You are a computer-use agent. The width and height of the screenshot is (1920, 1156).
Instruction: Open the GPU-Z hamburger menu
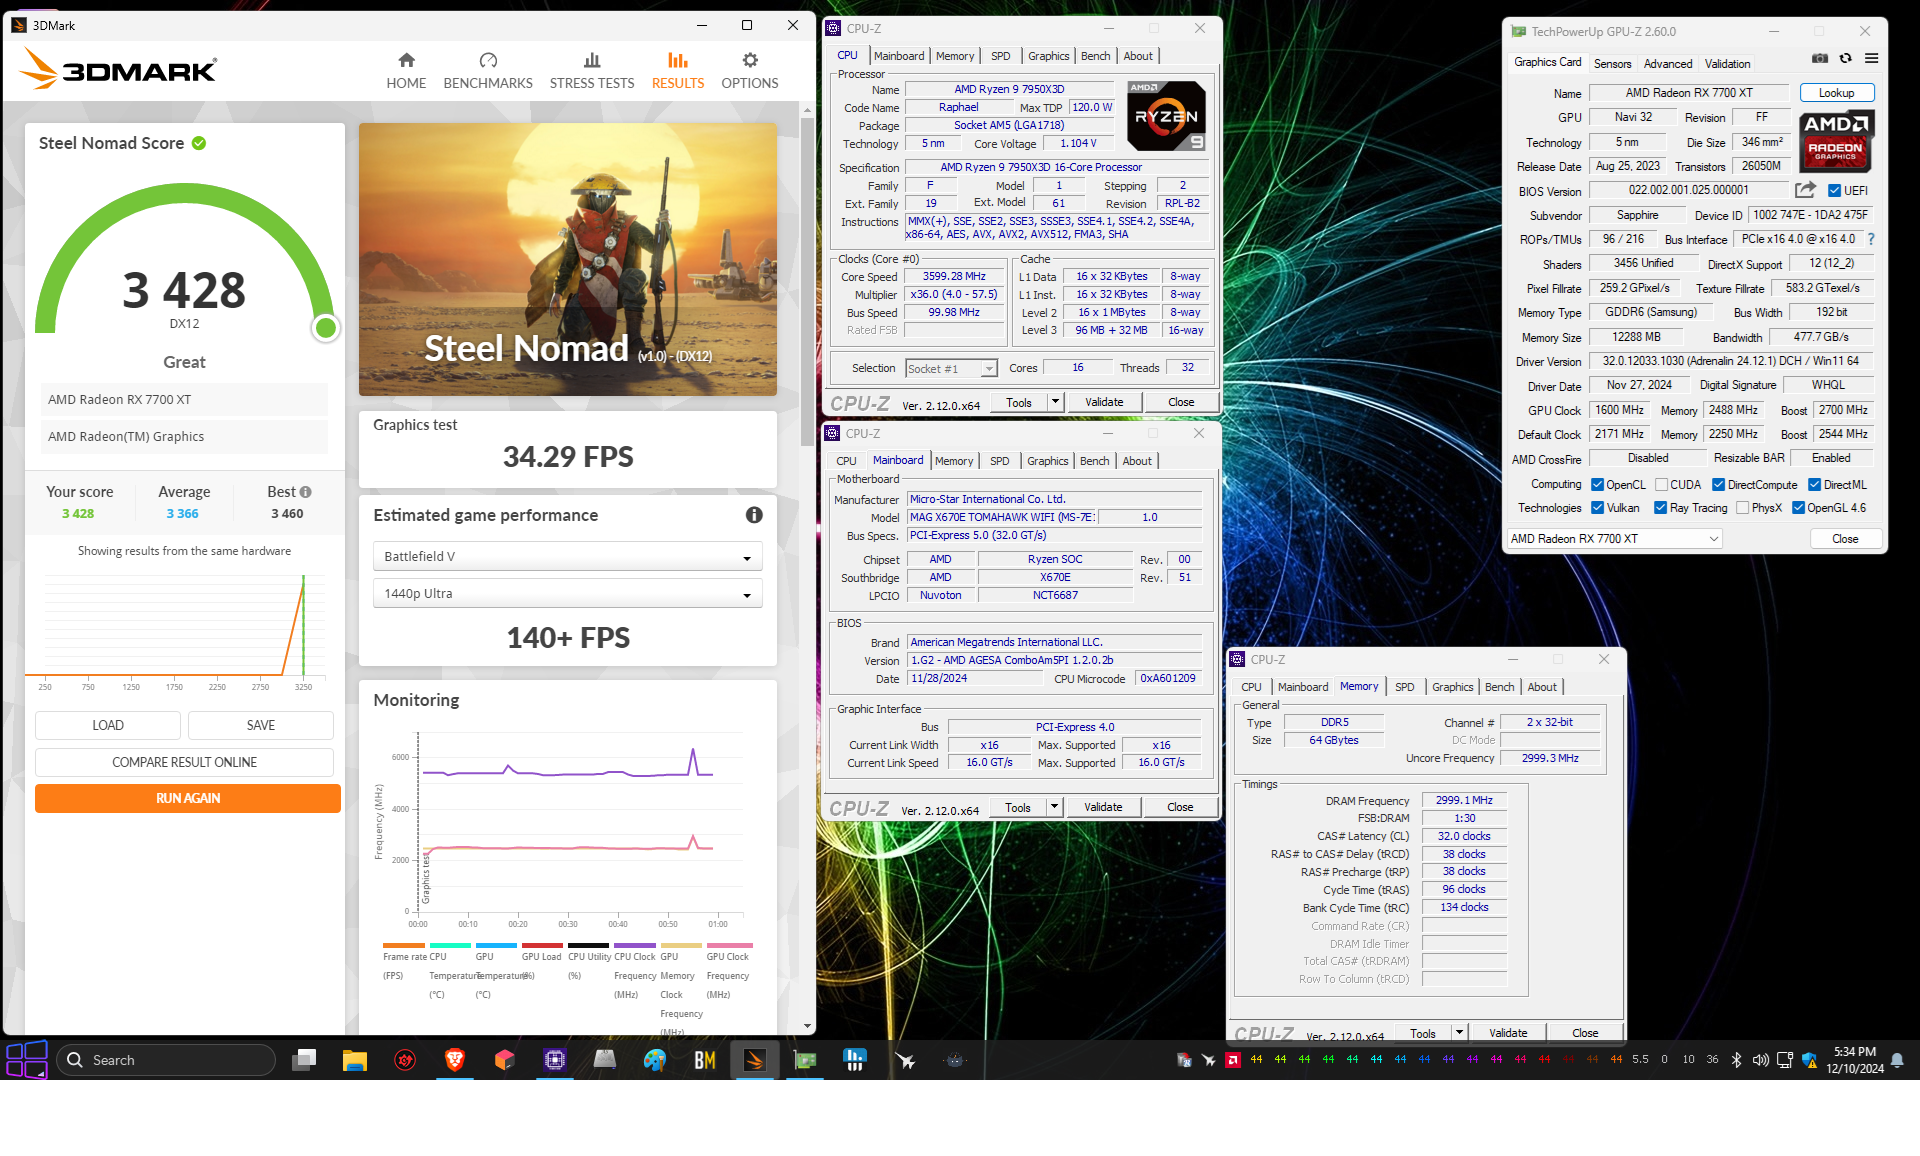pos(1872,59)
